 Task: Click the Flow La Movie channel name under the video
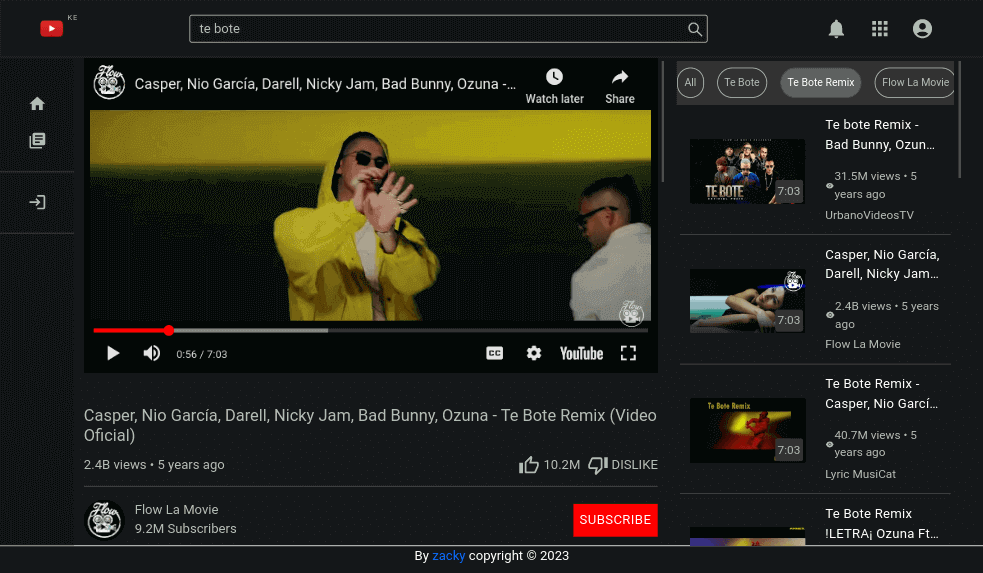pos(176,510)
